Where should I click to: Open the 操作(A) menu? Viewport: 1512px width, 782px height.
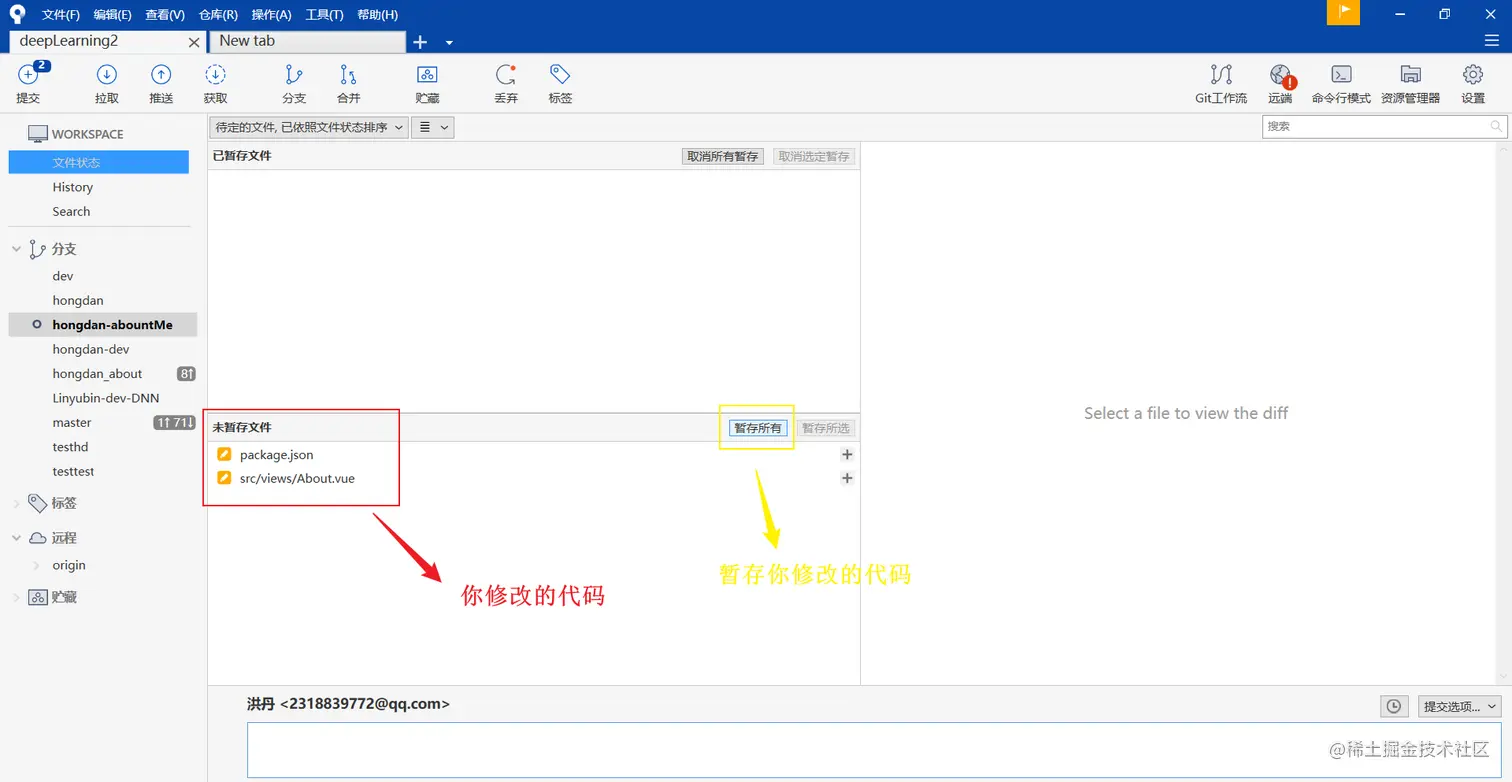click(271, 14)
